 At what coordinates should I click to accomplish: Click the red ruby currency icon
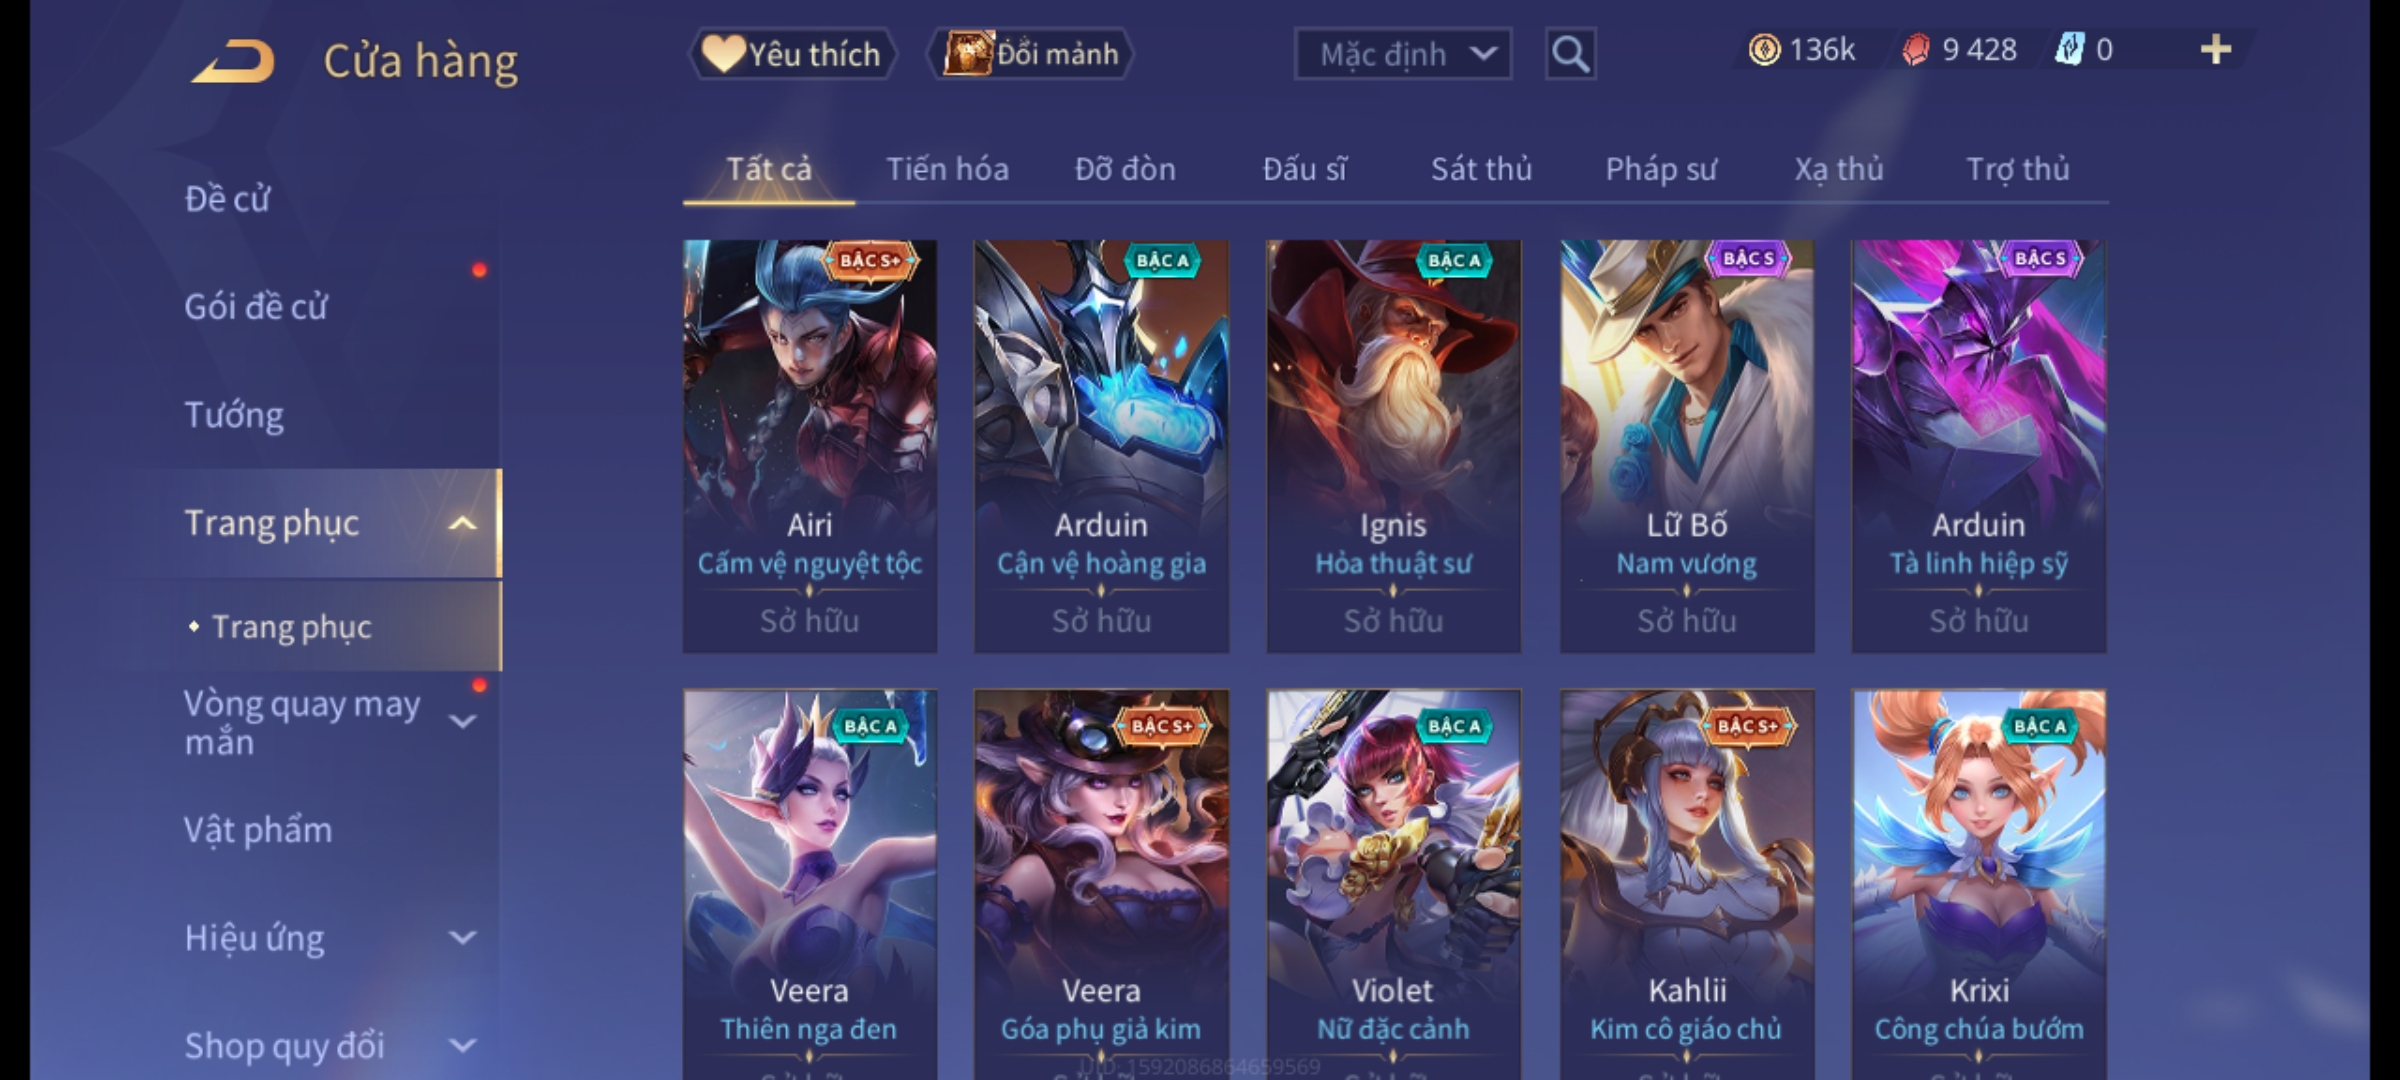coord(1915,50)
